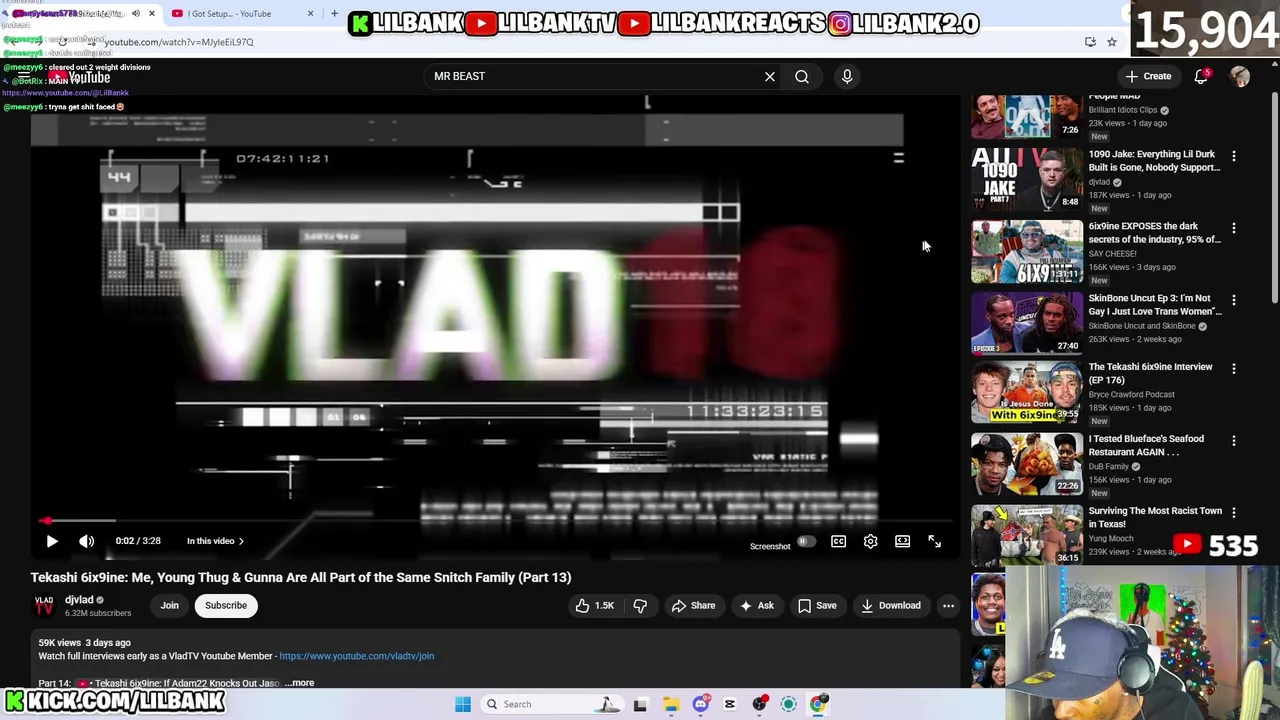This screenshot has width=1280, height=720.
Task: Open Task View from the taskbar
Action: (640, 704)
